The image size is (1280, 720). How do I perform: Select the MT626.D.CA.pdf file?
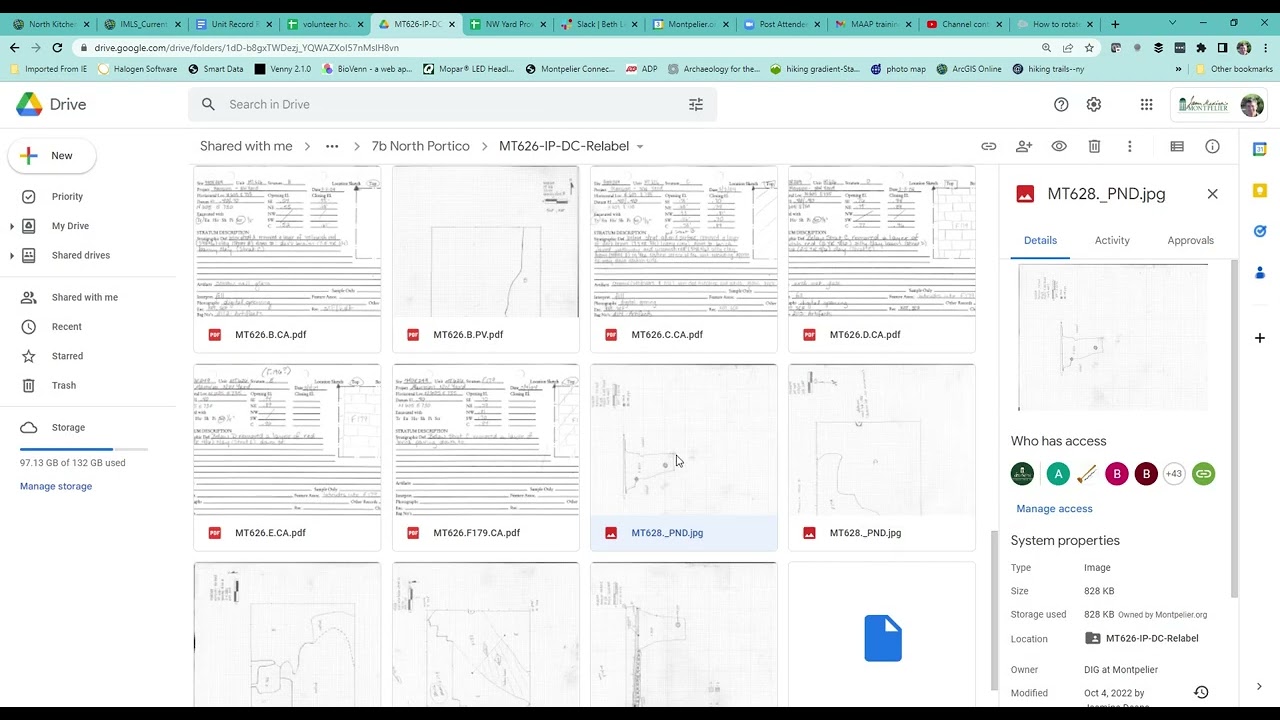point(881,259)
